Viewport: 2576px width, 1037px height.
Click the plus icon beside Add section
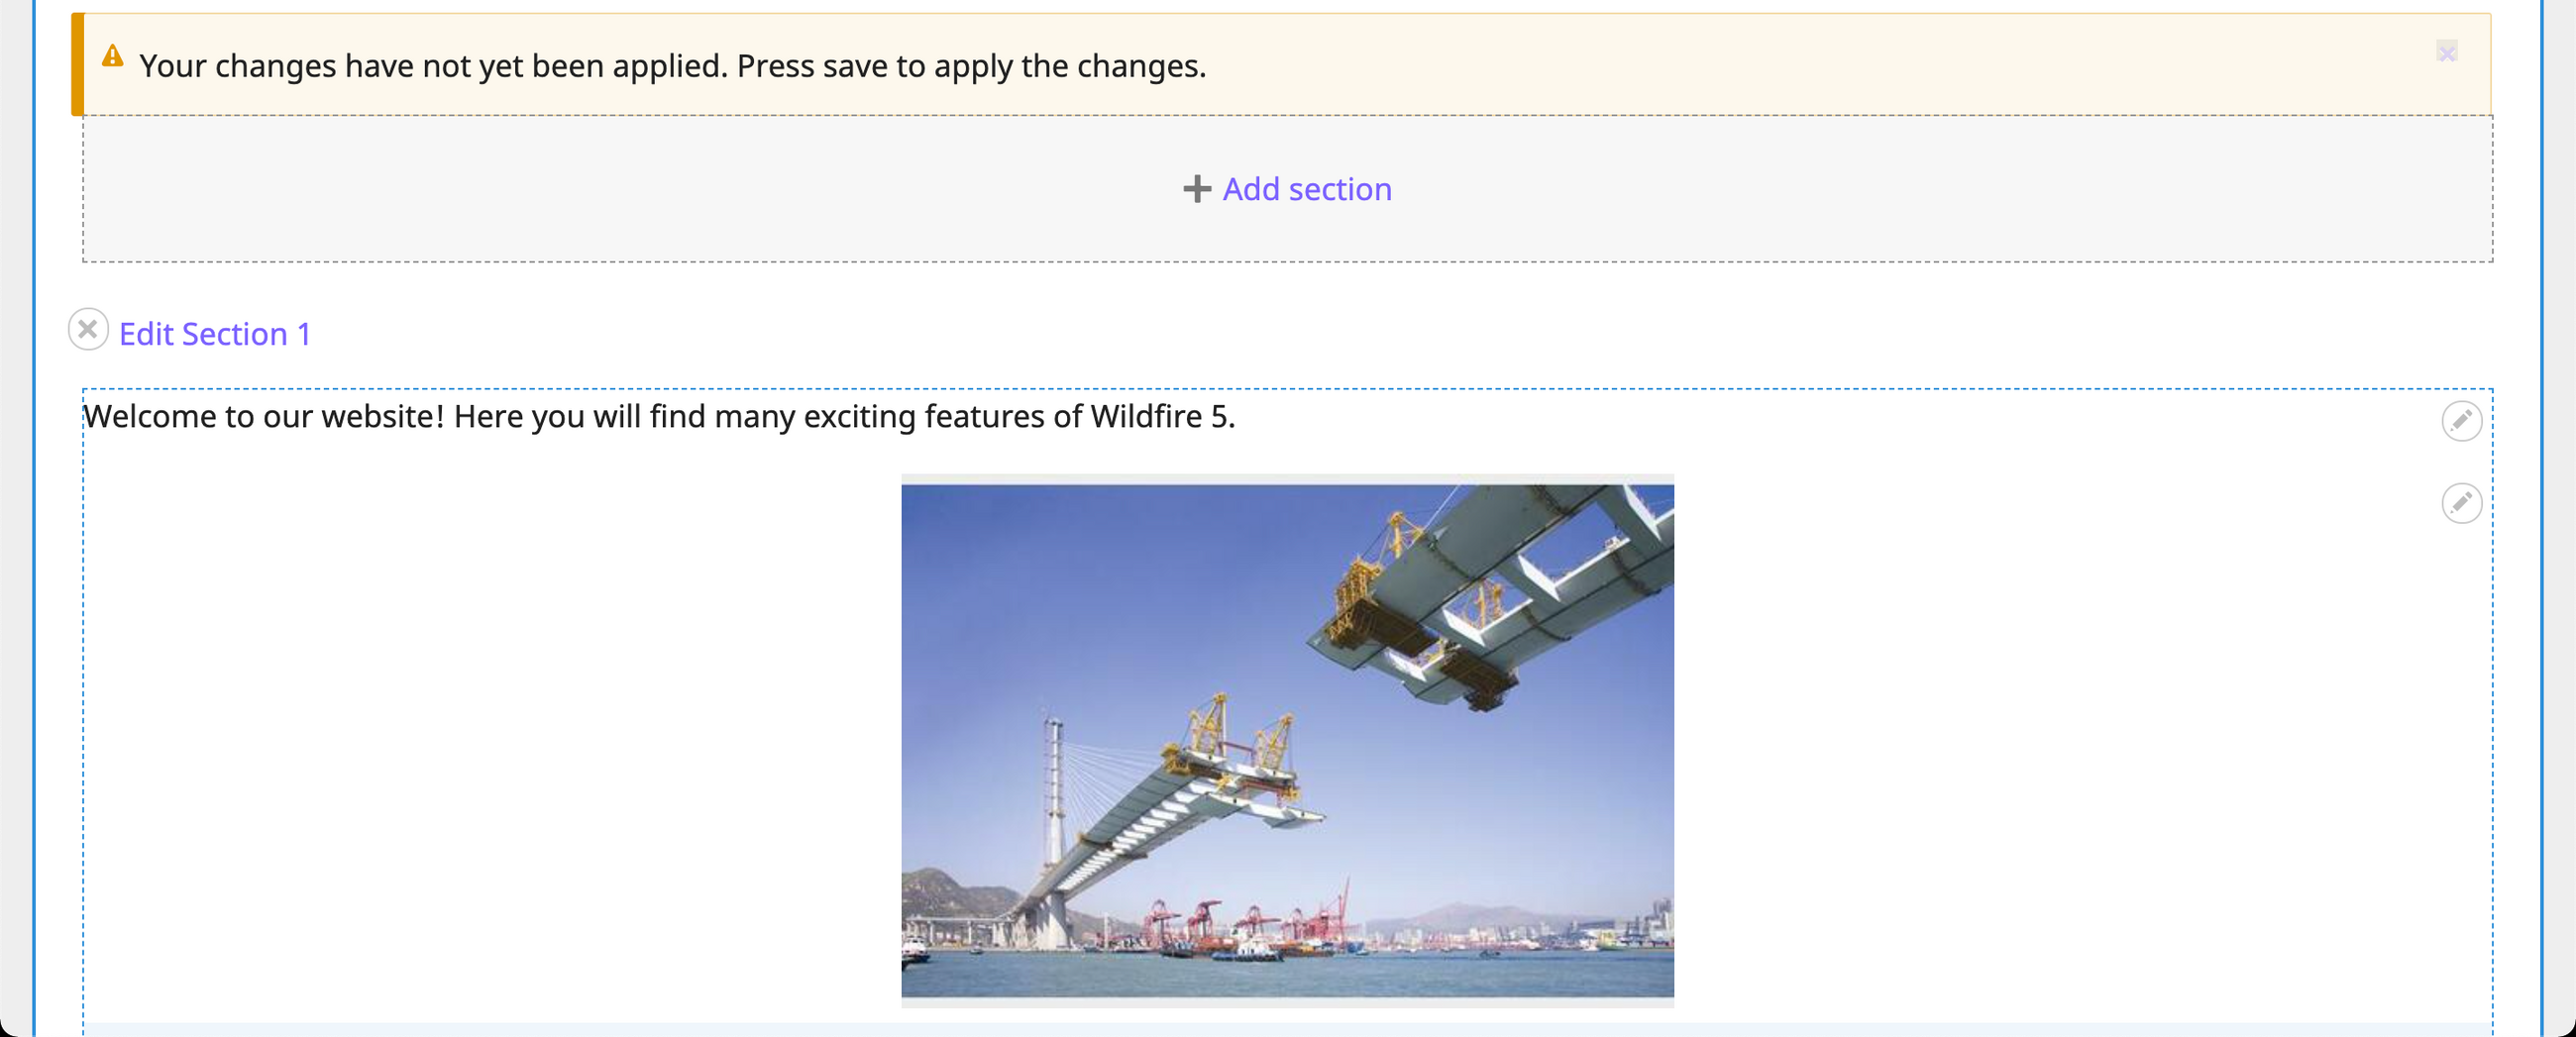(x=1196, y=189)
